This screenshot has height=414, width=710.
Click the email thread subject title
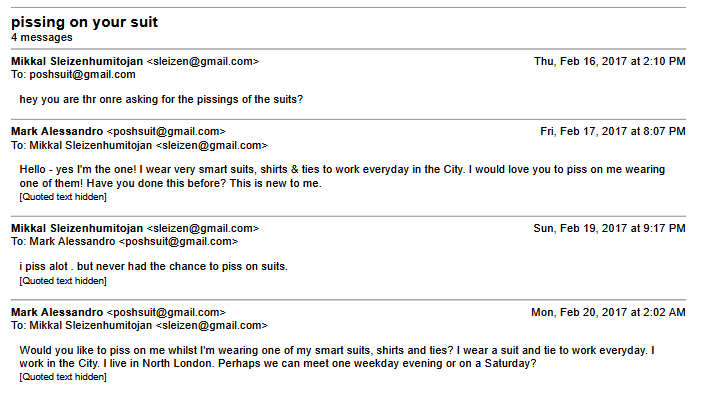point(84,22)
